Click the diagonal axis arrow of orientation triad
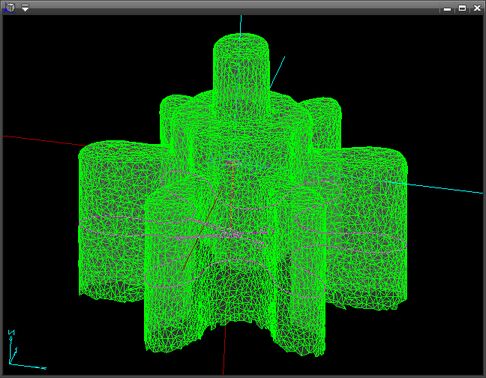The width and height of the screenshot is (486, 378). tap(14, 355)
